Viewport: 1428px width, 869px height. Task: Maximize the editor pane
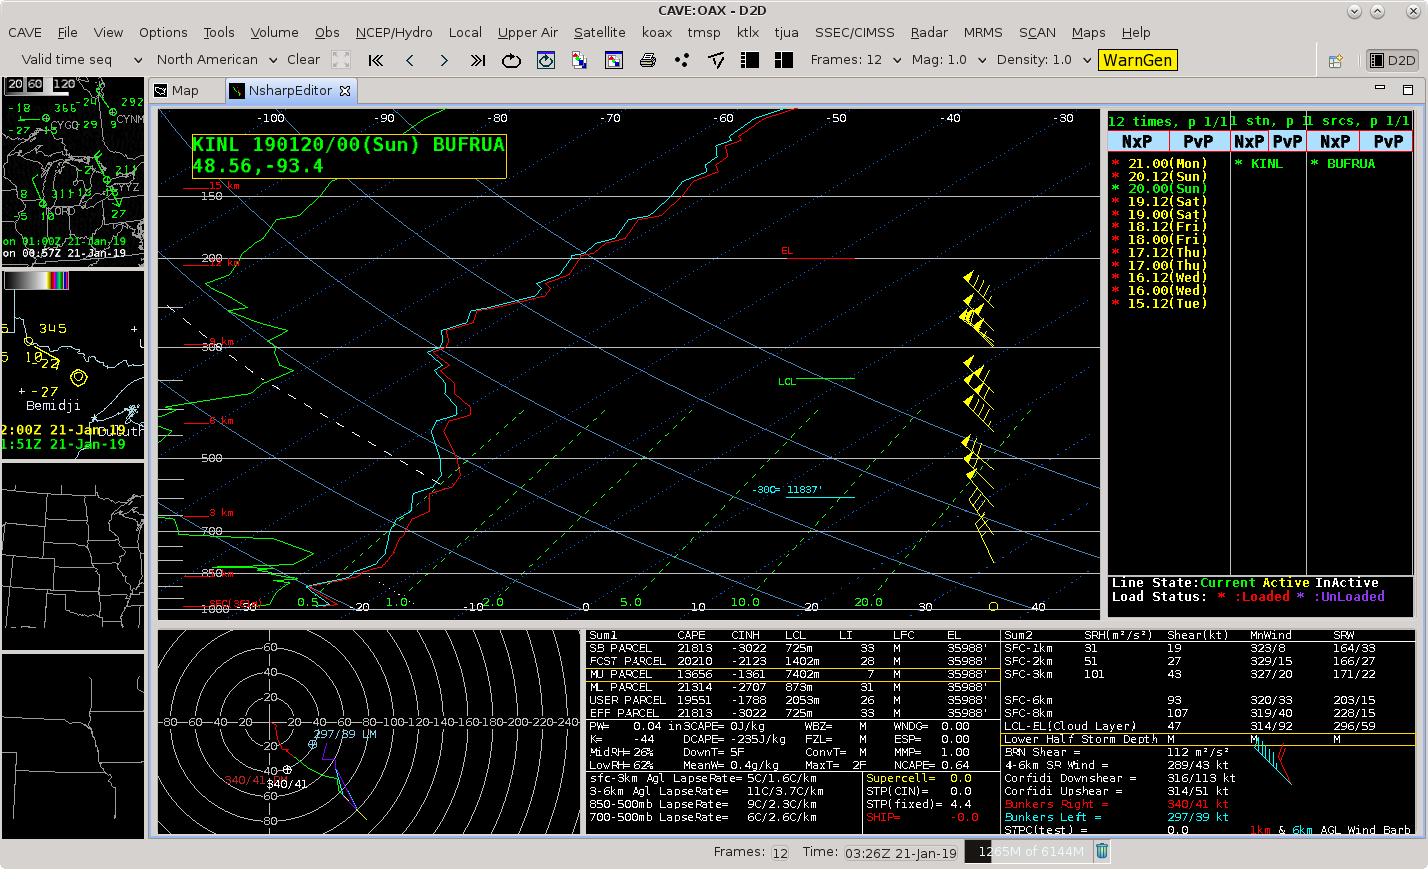(x=1407, y=89)
